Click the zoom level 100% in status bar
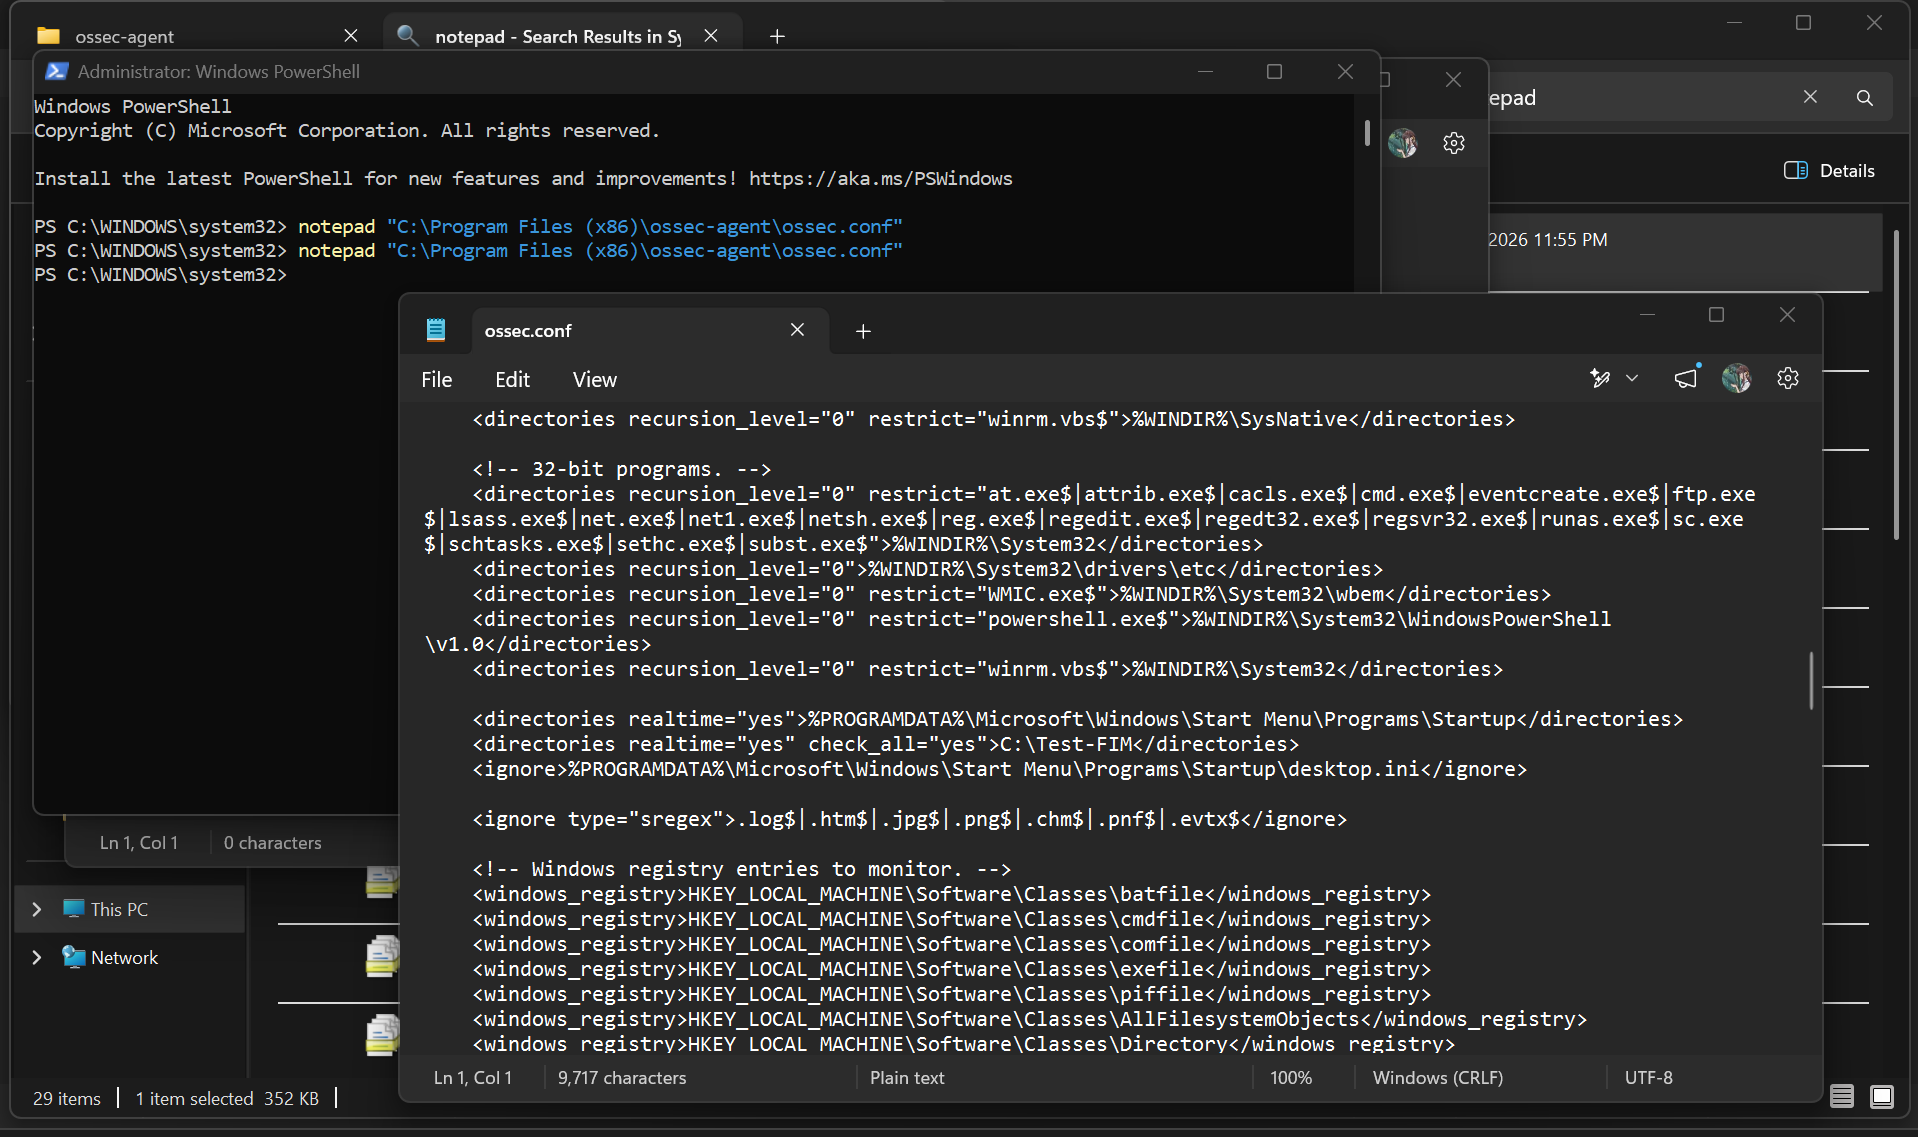Image resolution: width=1918 pixels, height=1137 pixels. (1290, 1078)
